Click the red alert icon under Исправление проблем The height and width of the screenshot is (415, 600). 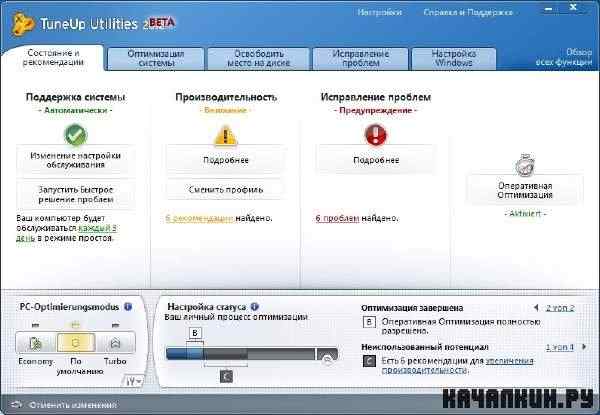pyautogui.click(x=376, y=135)
